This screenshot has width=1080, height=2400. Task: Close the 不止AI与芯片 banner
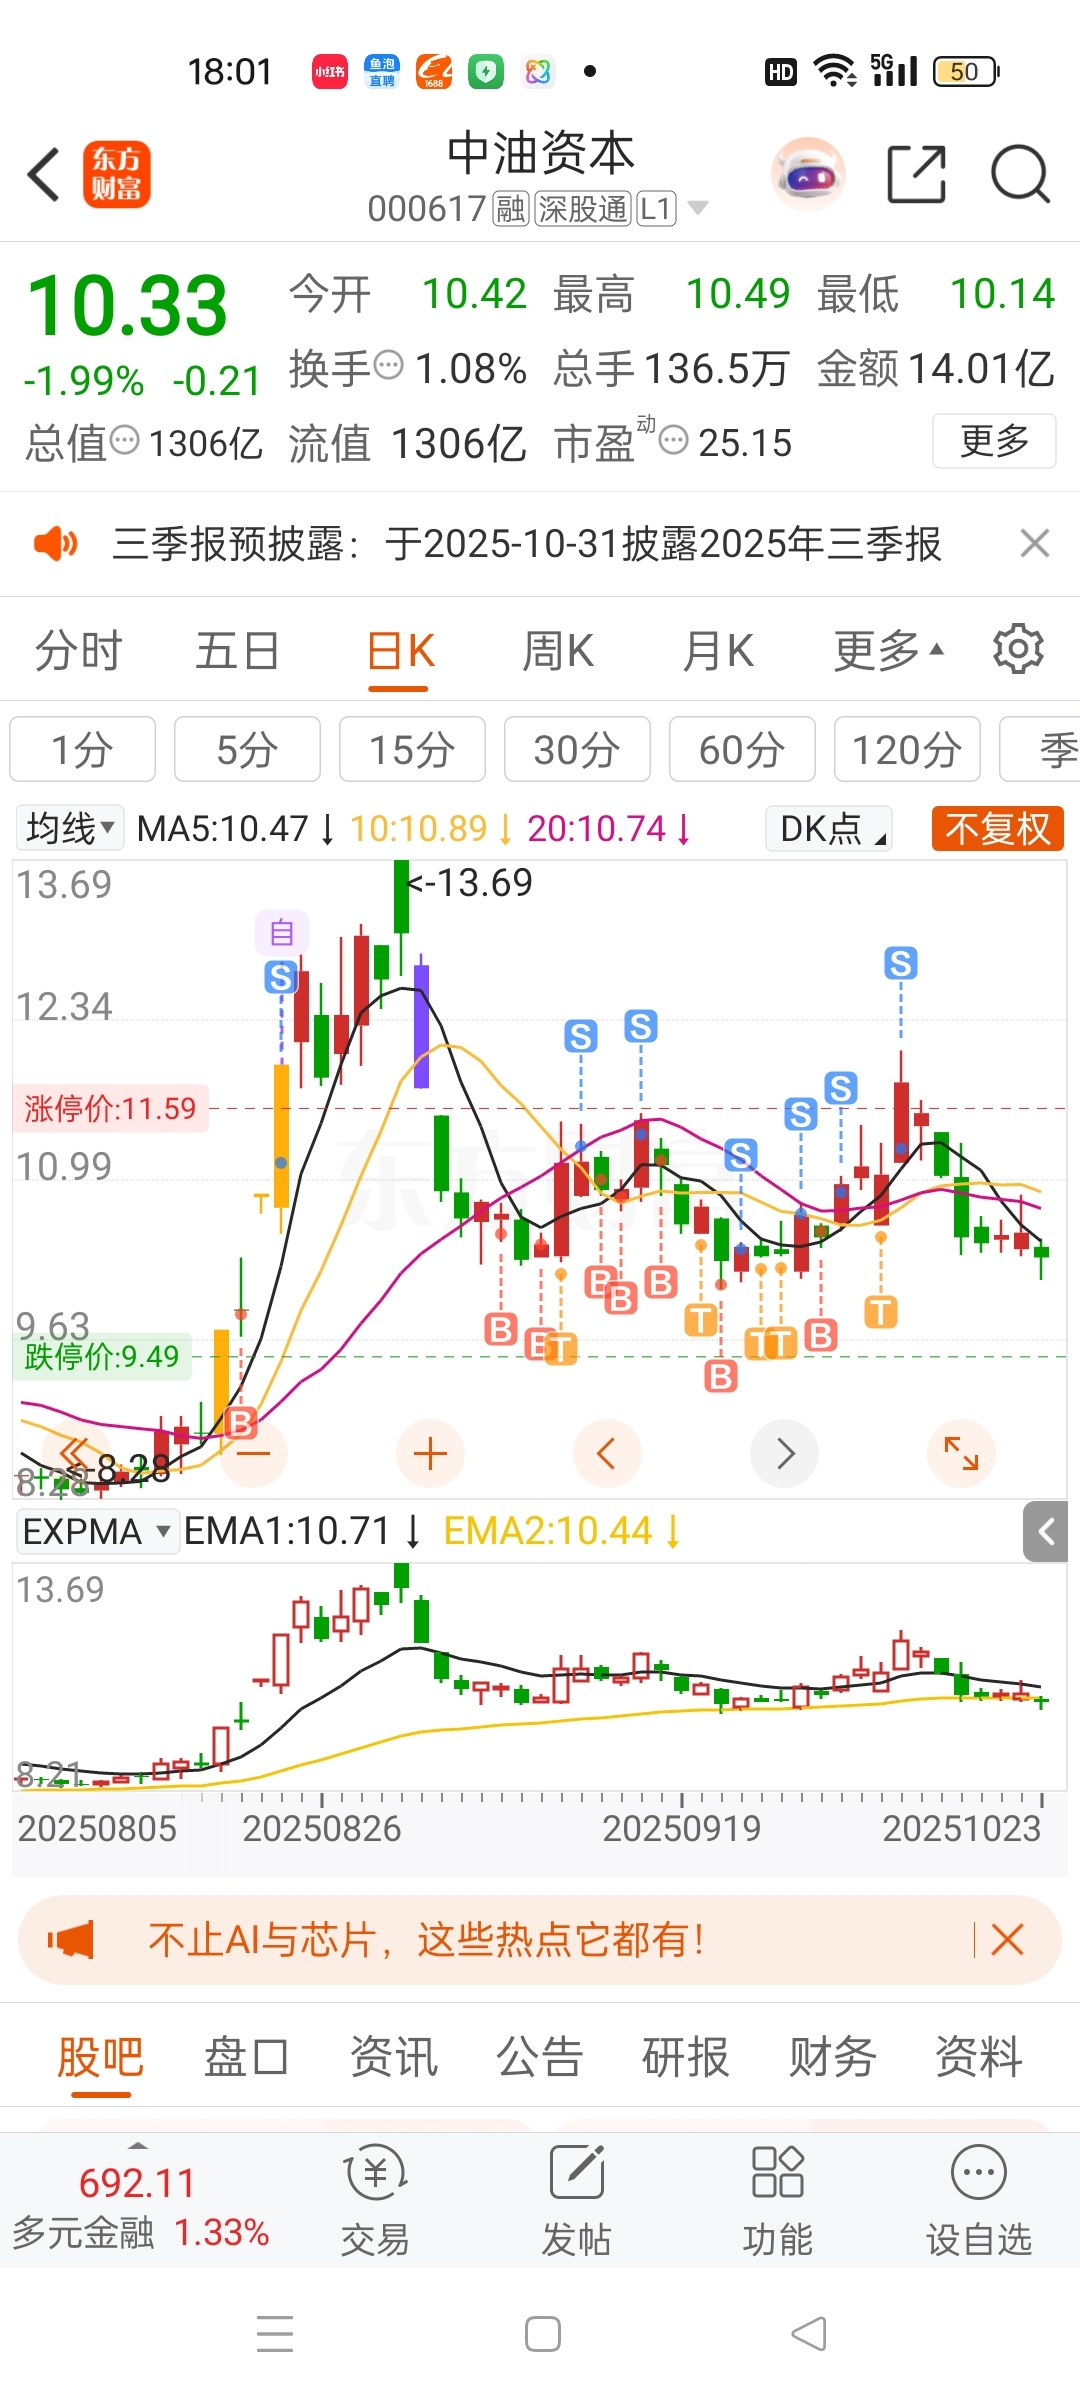[x=1007, y=1940]
